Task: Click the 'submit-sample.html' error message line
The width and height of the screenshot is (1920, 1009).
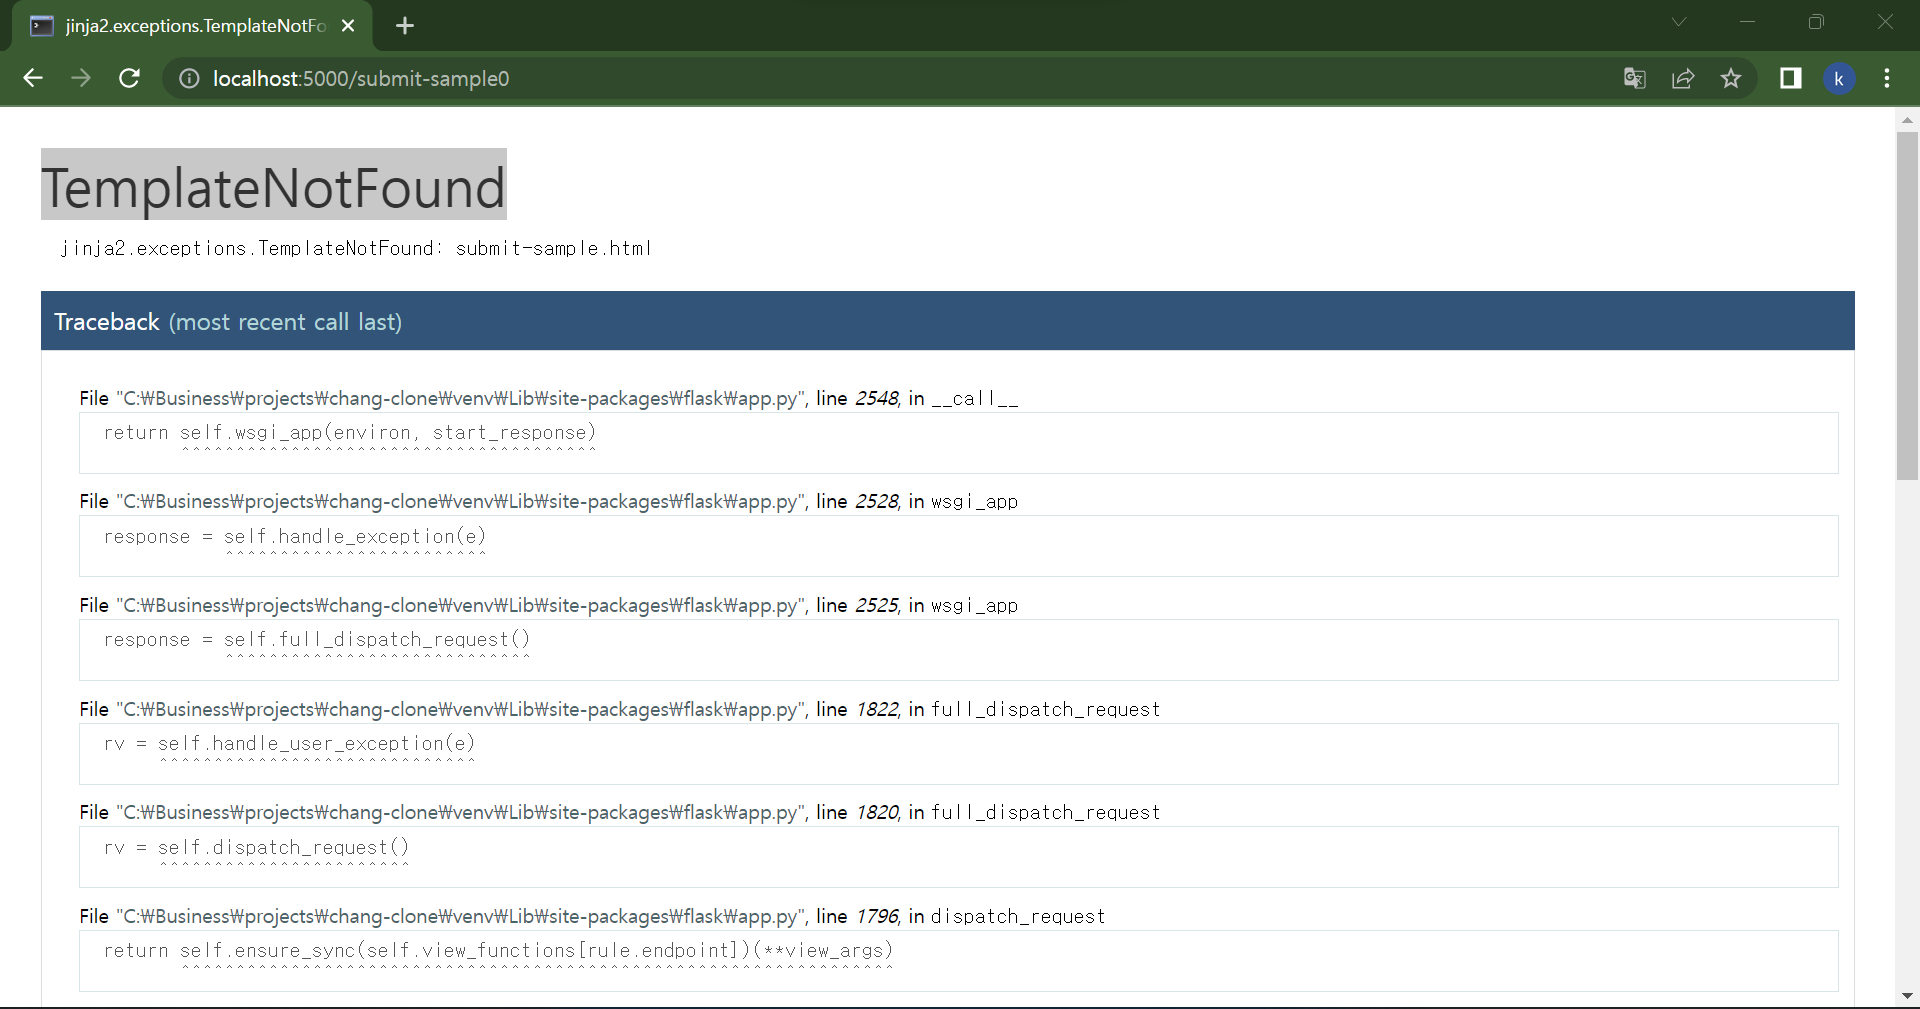Action: click(x=356, y=248)
